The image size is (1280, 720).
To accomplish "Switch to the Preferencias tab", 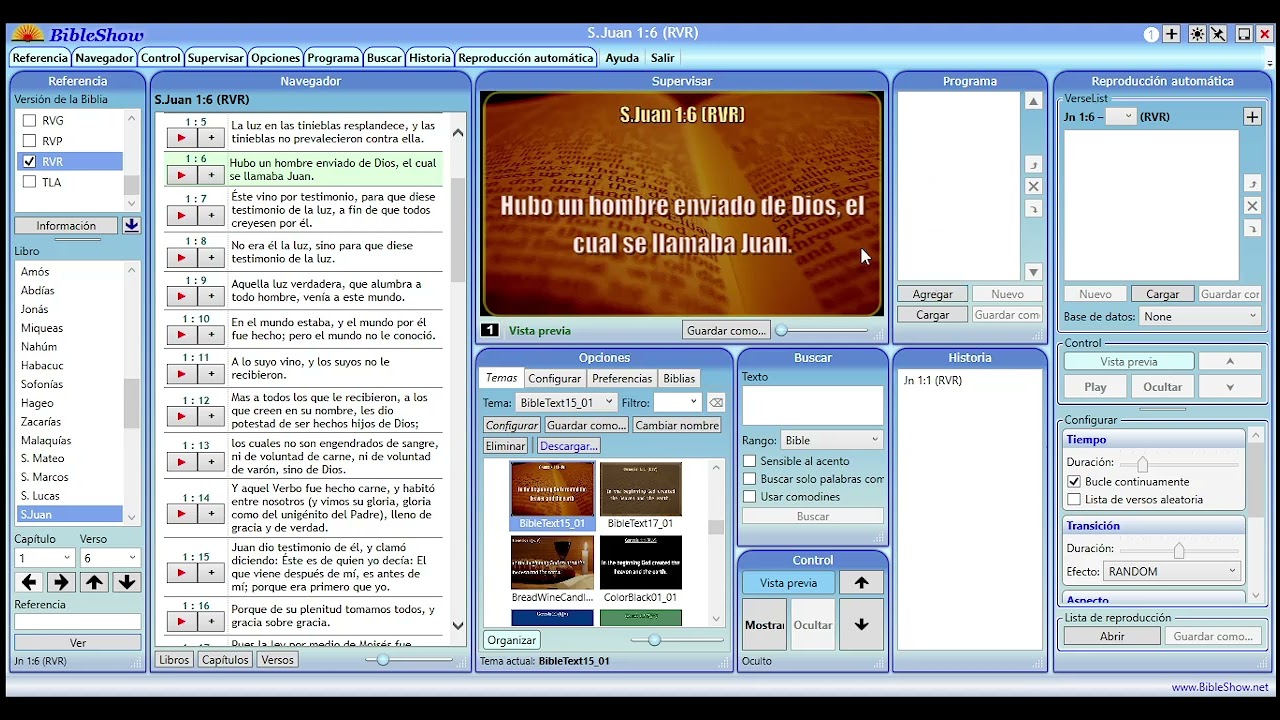I will tap(622, 378).
